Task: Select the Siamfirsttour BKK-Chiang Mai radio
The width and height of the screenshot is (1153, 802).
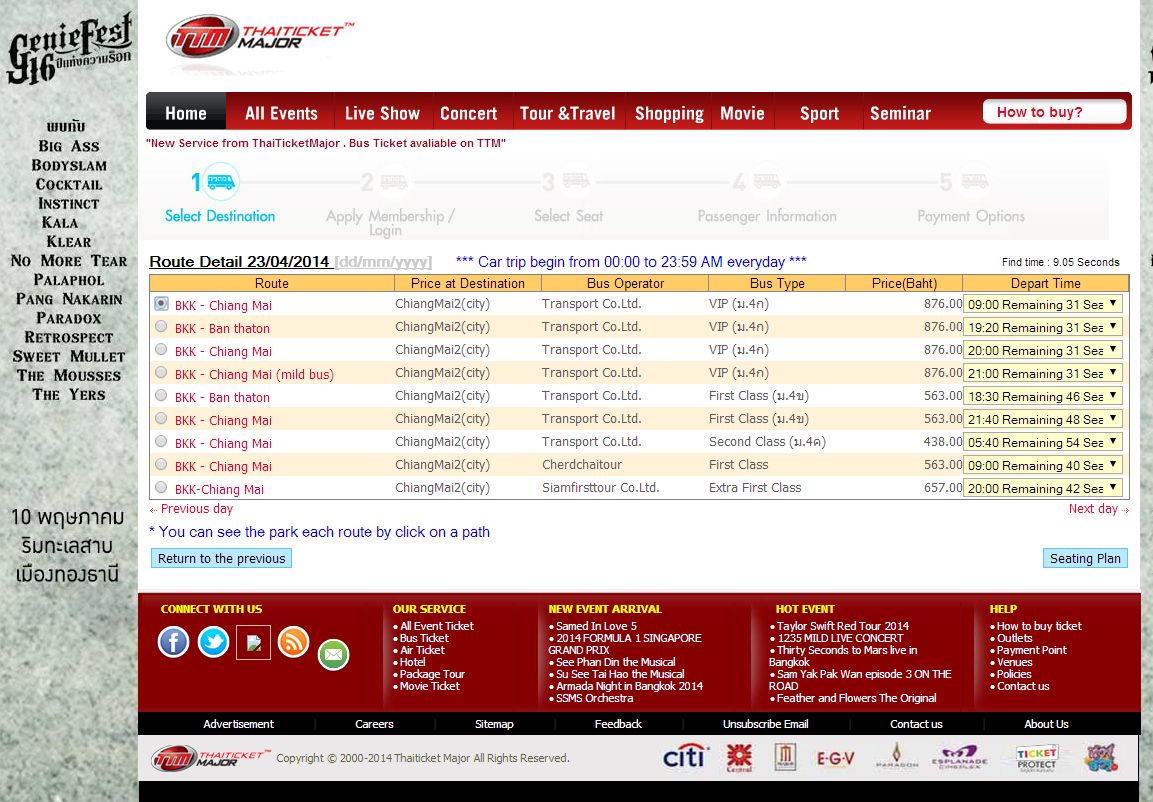Action: (x=161, y=487)
